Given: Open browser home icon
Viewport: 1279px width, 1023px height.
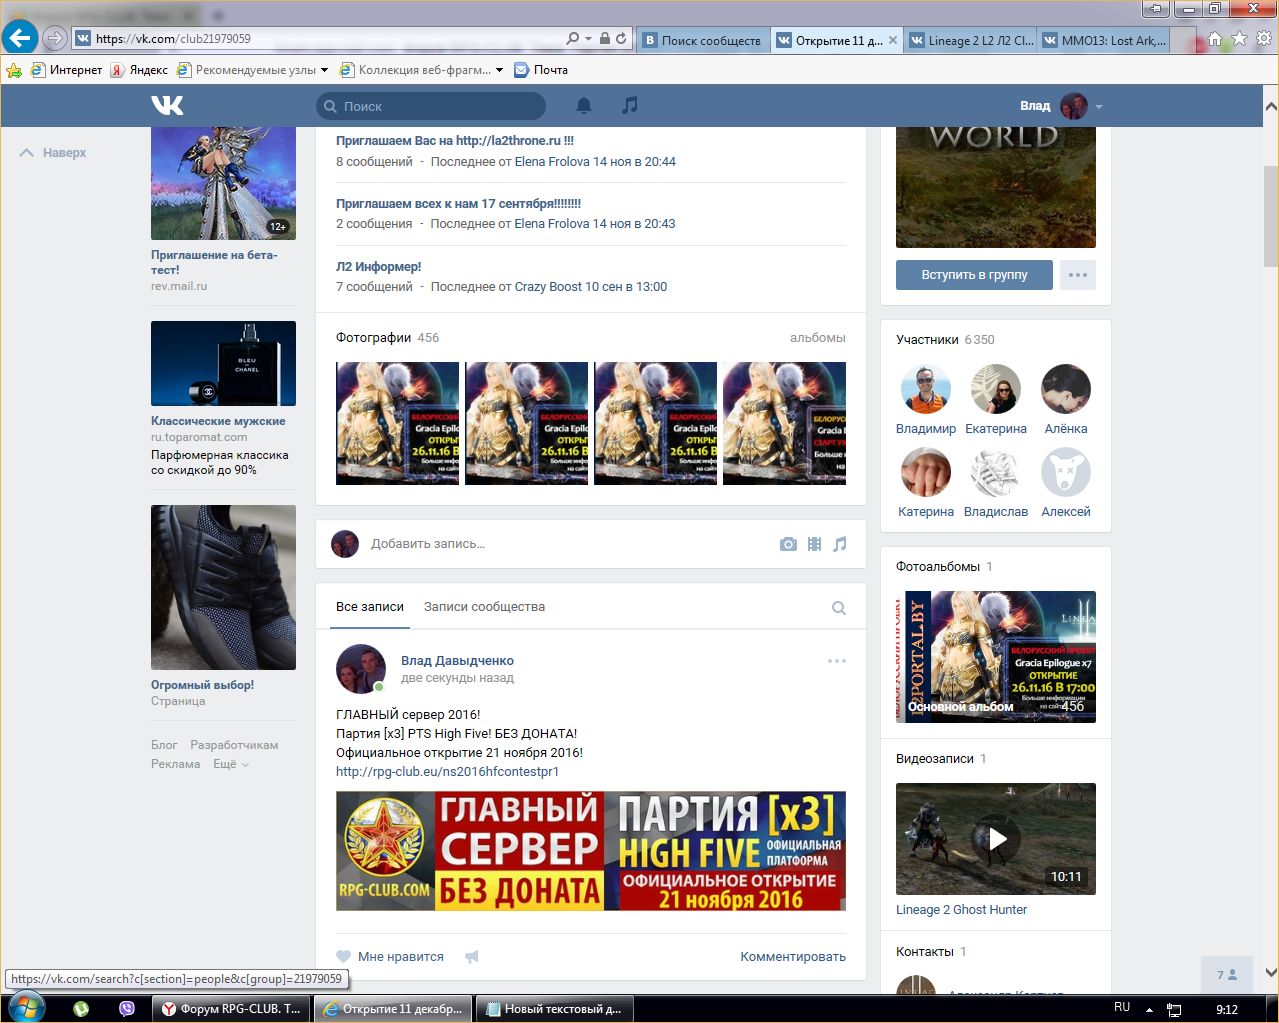Looking at the screenshot, I should pyautogui.click(x=1215, y=39).
